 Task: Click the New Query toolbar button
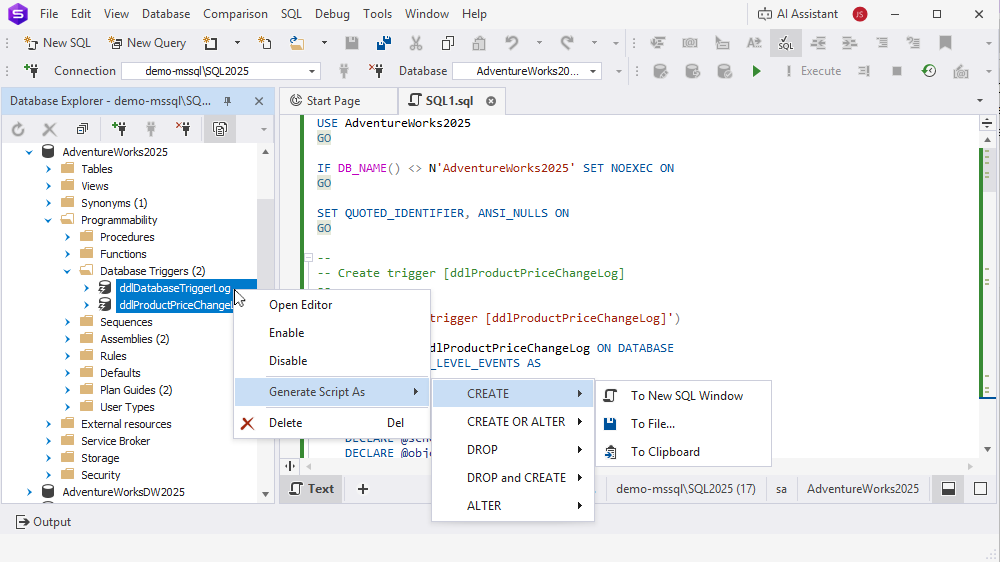147,43
